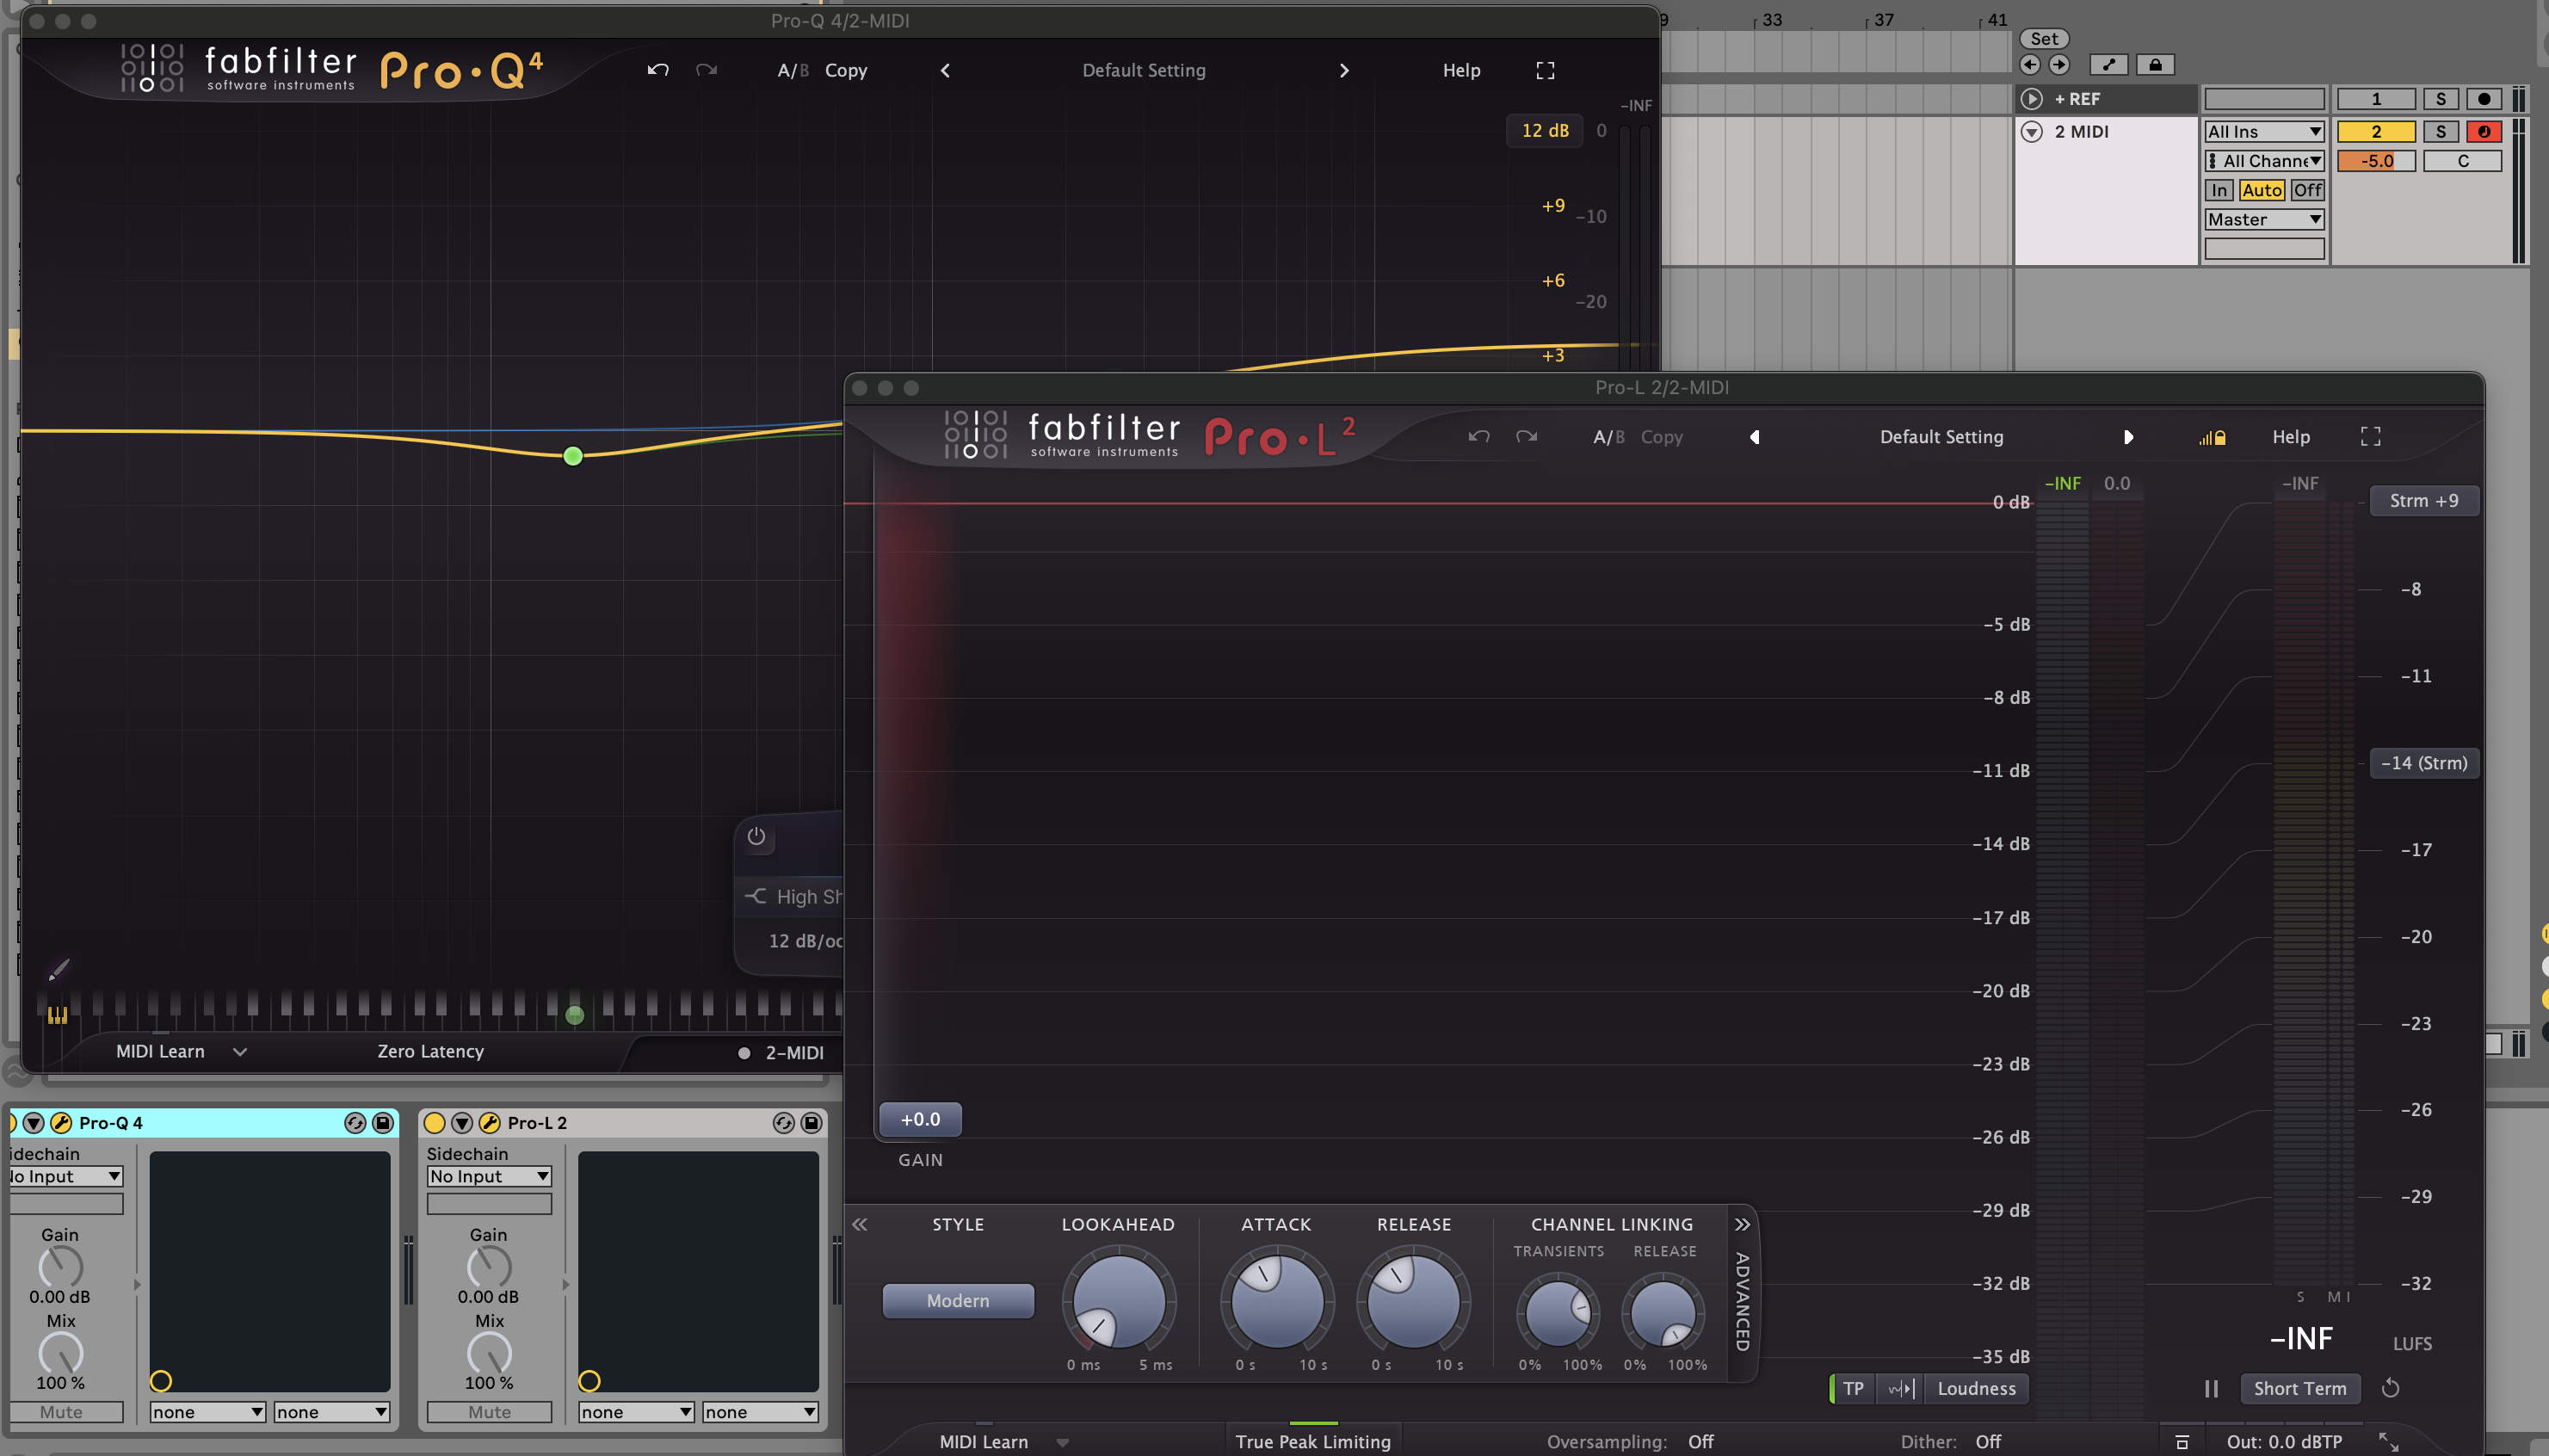
Task: Save Pro-Q 4 device preset
Action: click(382, 1122)
